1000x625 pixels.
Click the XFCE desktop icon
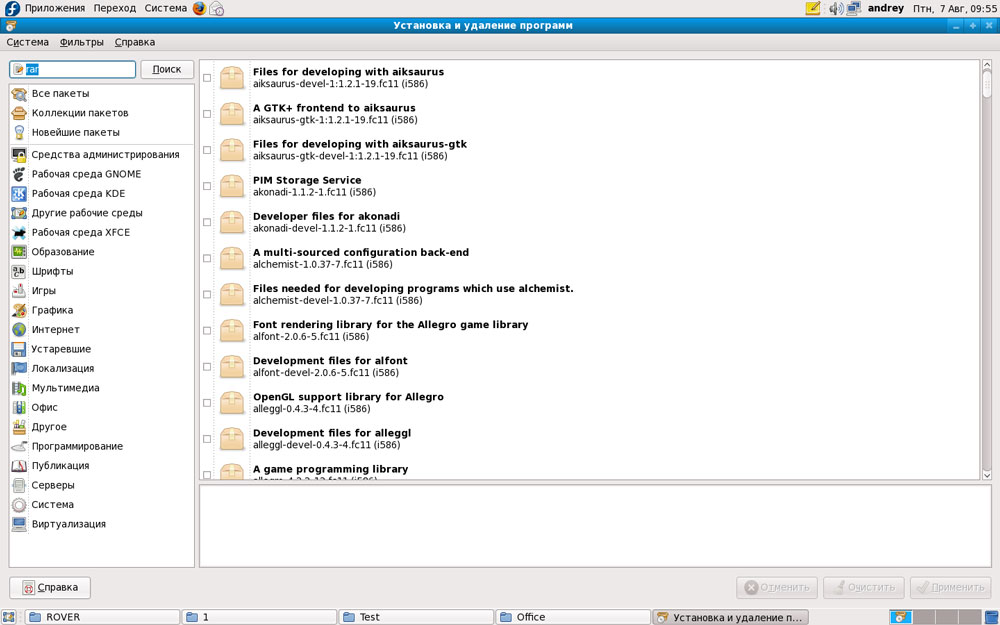tap(19, 232)
